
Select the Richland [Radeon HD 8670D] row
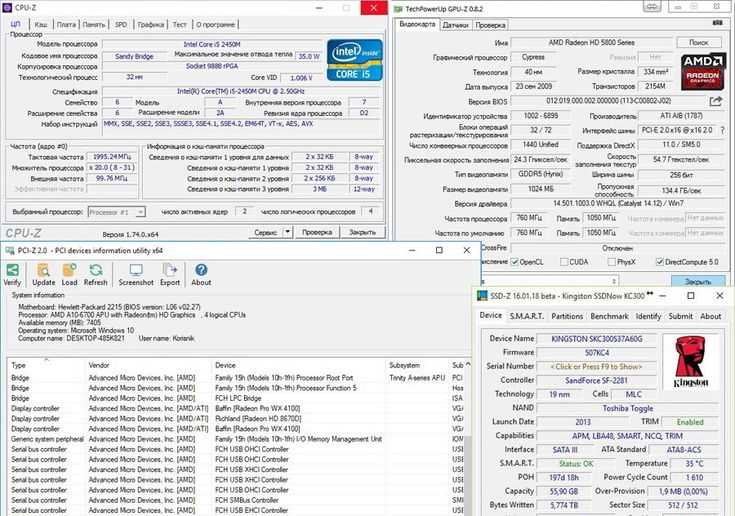click(x=236, y=419)
